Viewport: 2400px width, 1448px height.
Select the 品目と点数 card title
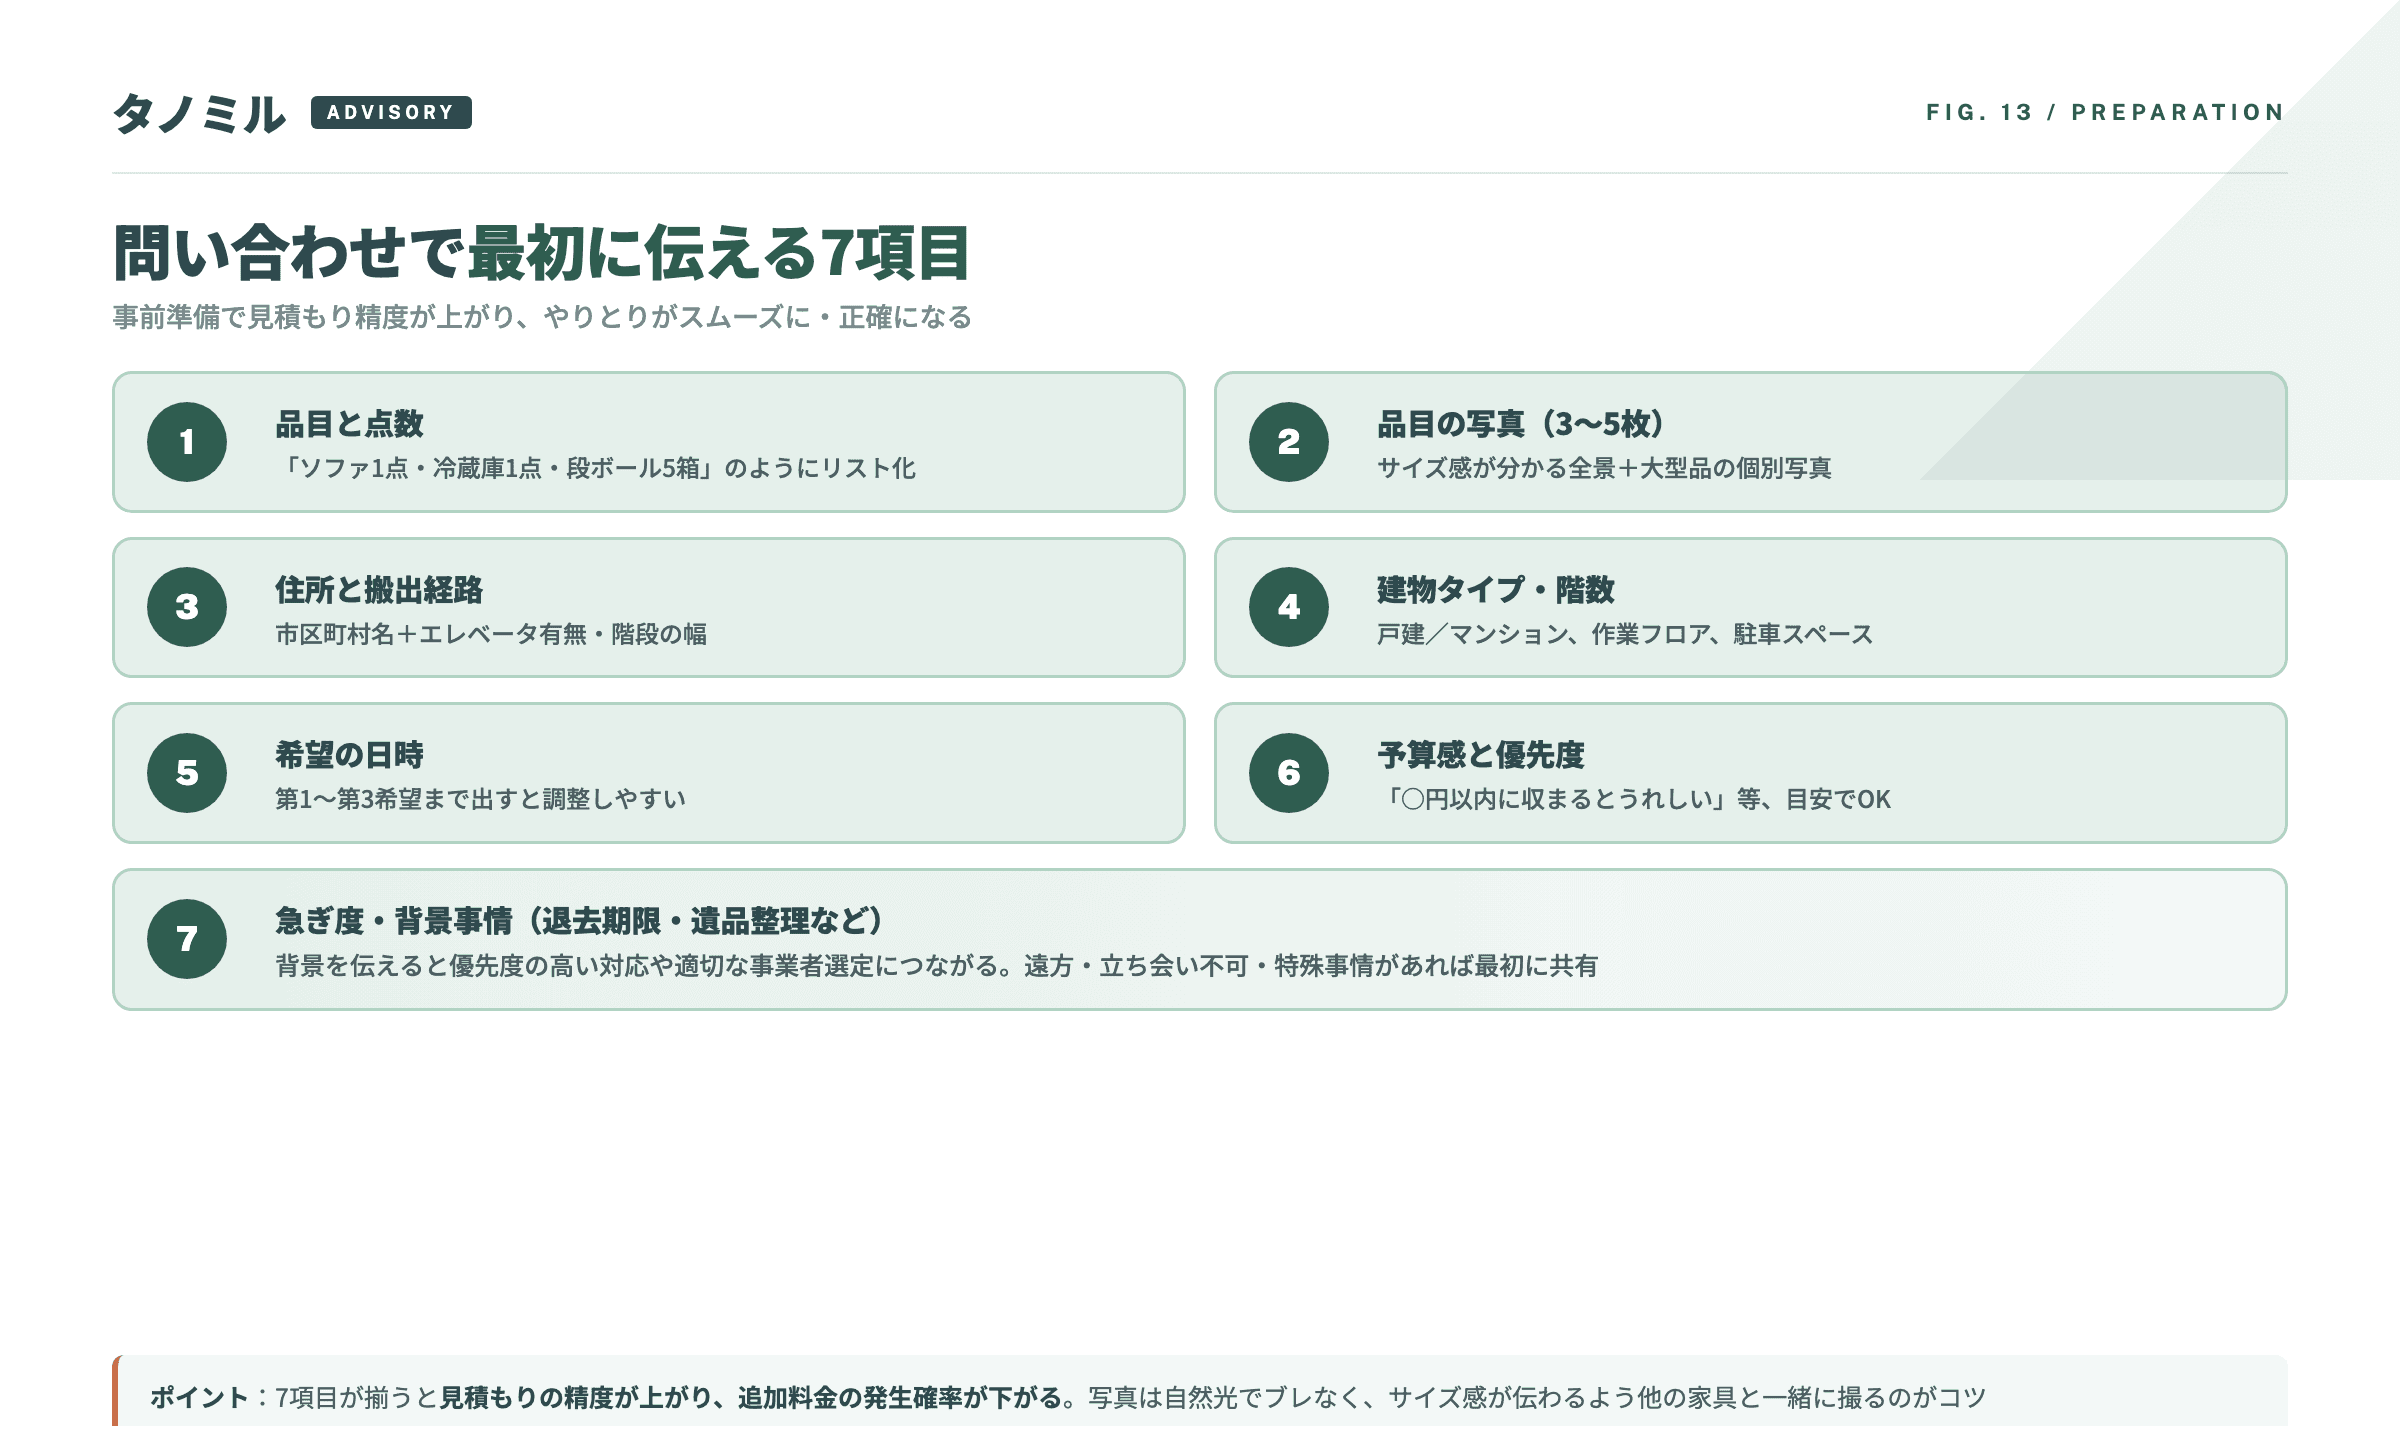point(350,424)
